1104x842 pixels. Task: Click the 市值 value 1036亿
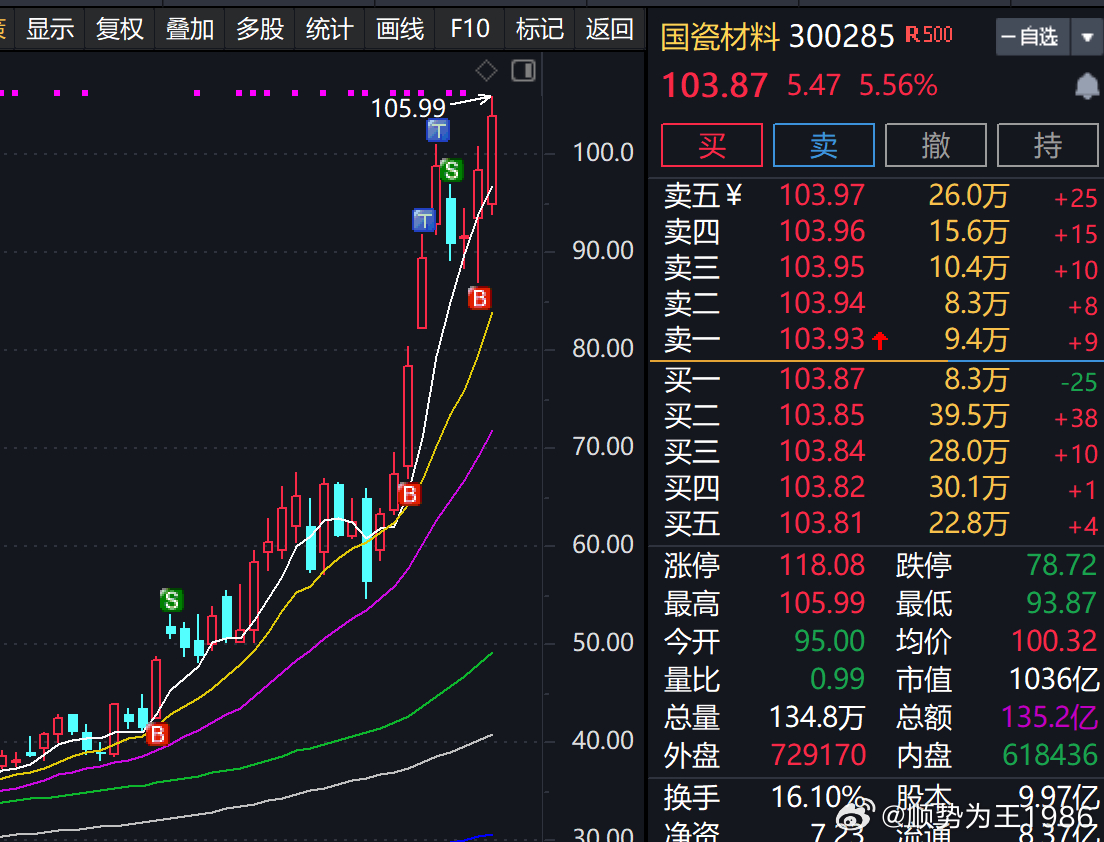pyautogui.click(x=1054, y=679)
